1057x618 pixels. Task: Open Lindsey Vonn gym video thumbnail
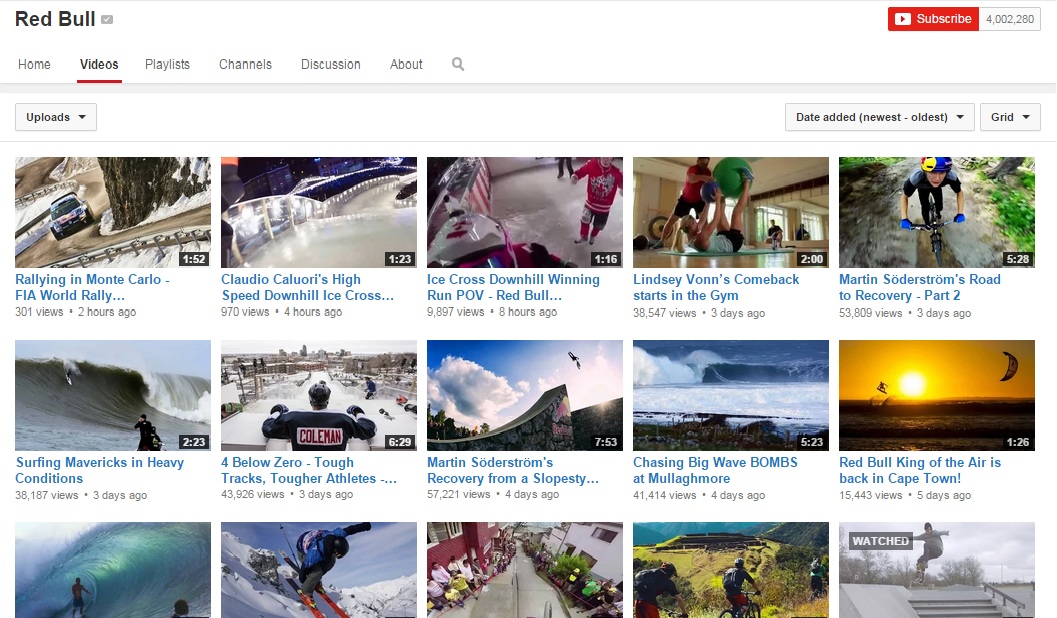731,212
